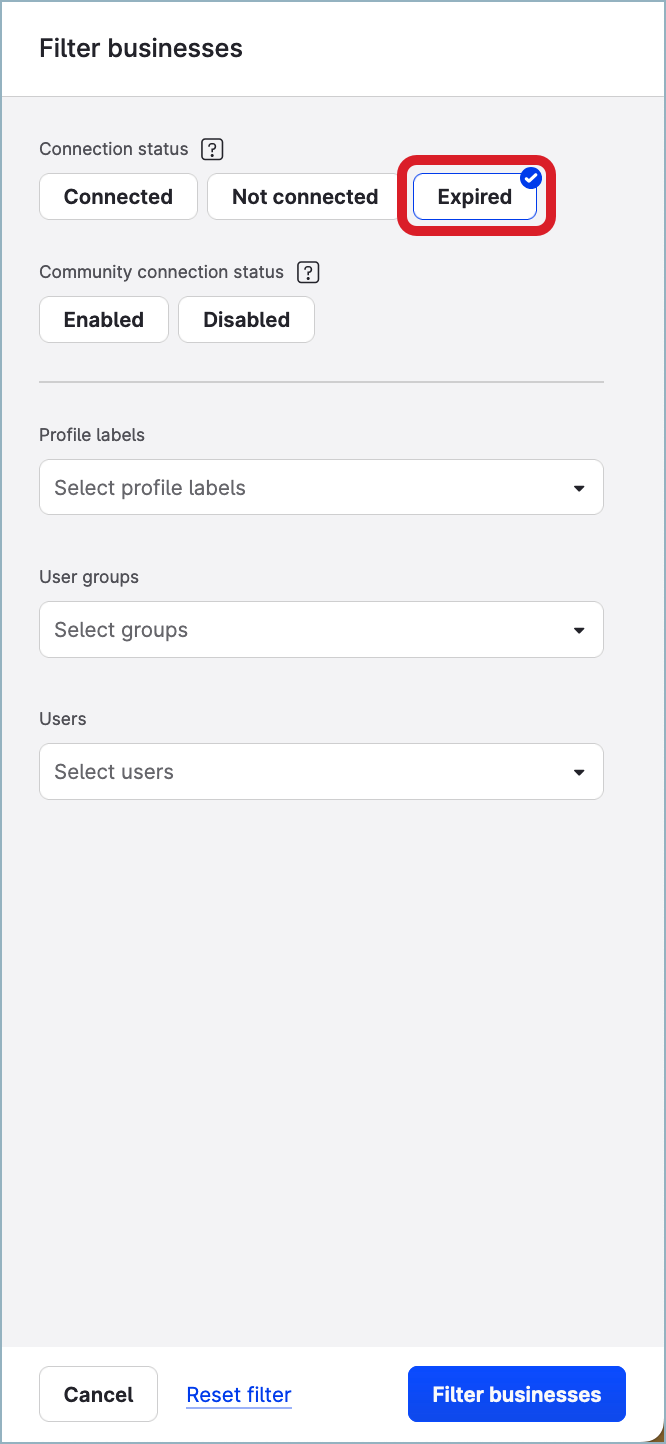
Task: Click the Users dropdown arrow
Action: (x=579, y=772)
